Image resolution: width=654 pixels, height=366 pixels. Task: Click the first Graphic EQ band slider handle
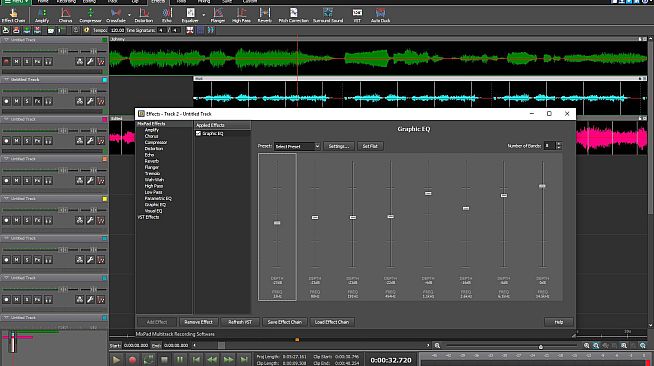[x=277, y=223]
